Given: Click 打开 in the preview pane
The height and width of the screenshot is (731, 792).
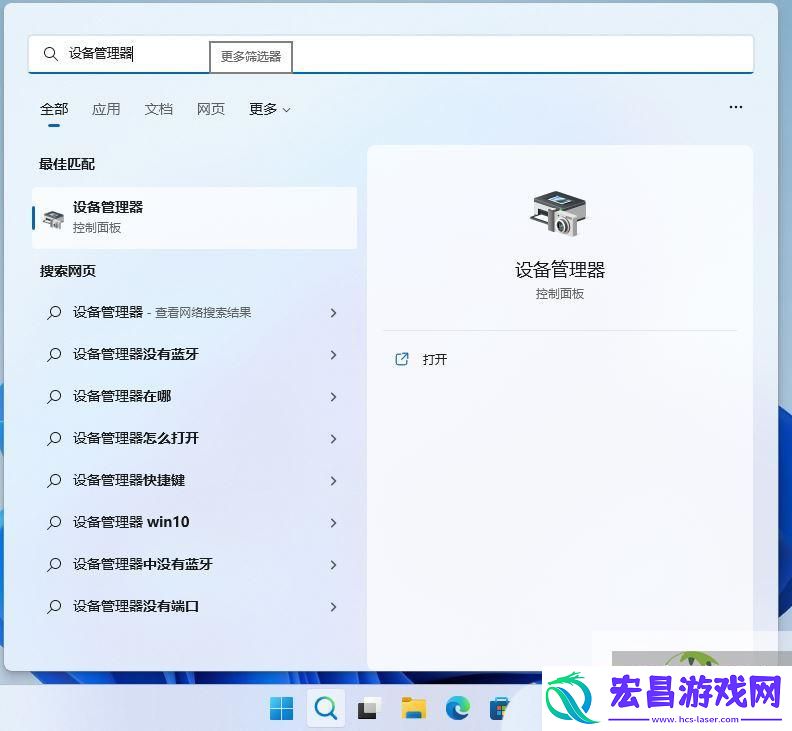Looking at the screenshot, I should click(435, 360).
